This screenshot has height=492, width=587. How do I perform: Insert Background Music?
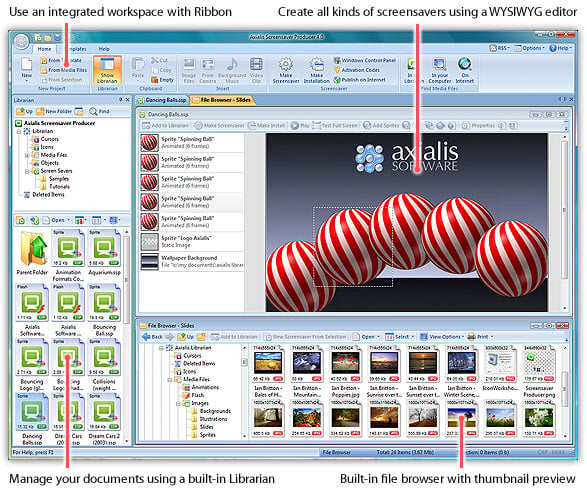(232, 70)
